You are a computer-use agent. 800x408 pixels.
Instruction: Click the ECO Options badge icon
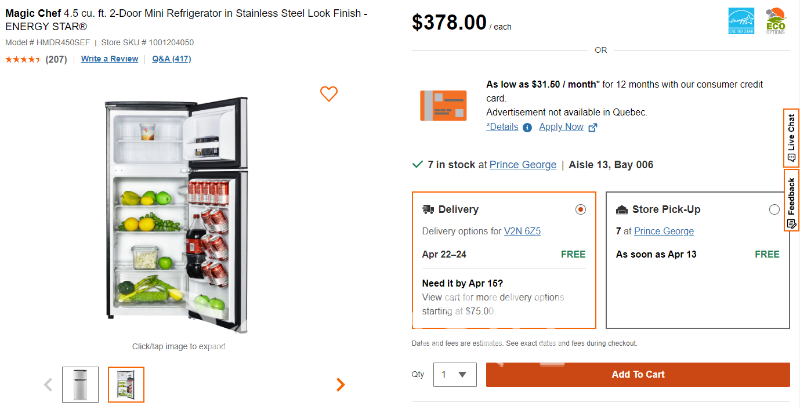pyautogui.click(x=775, y=21)
